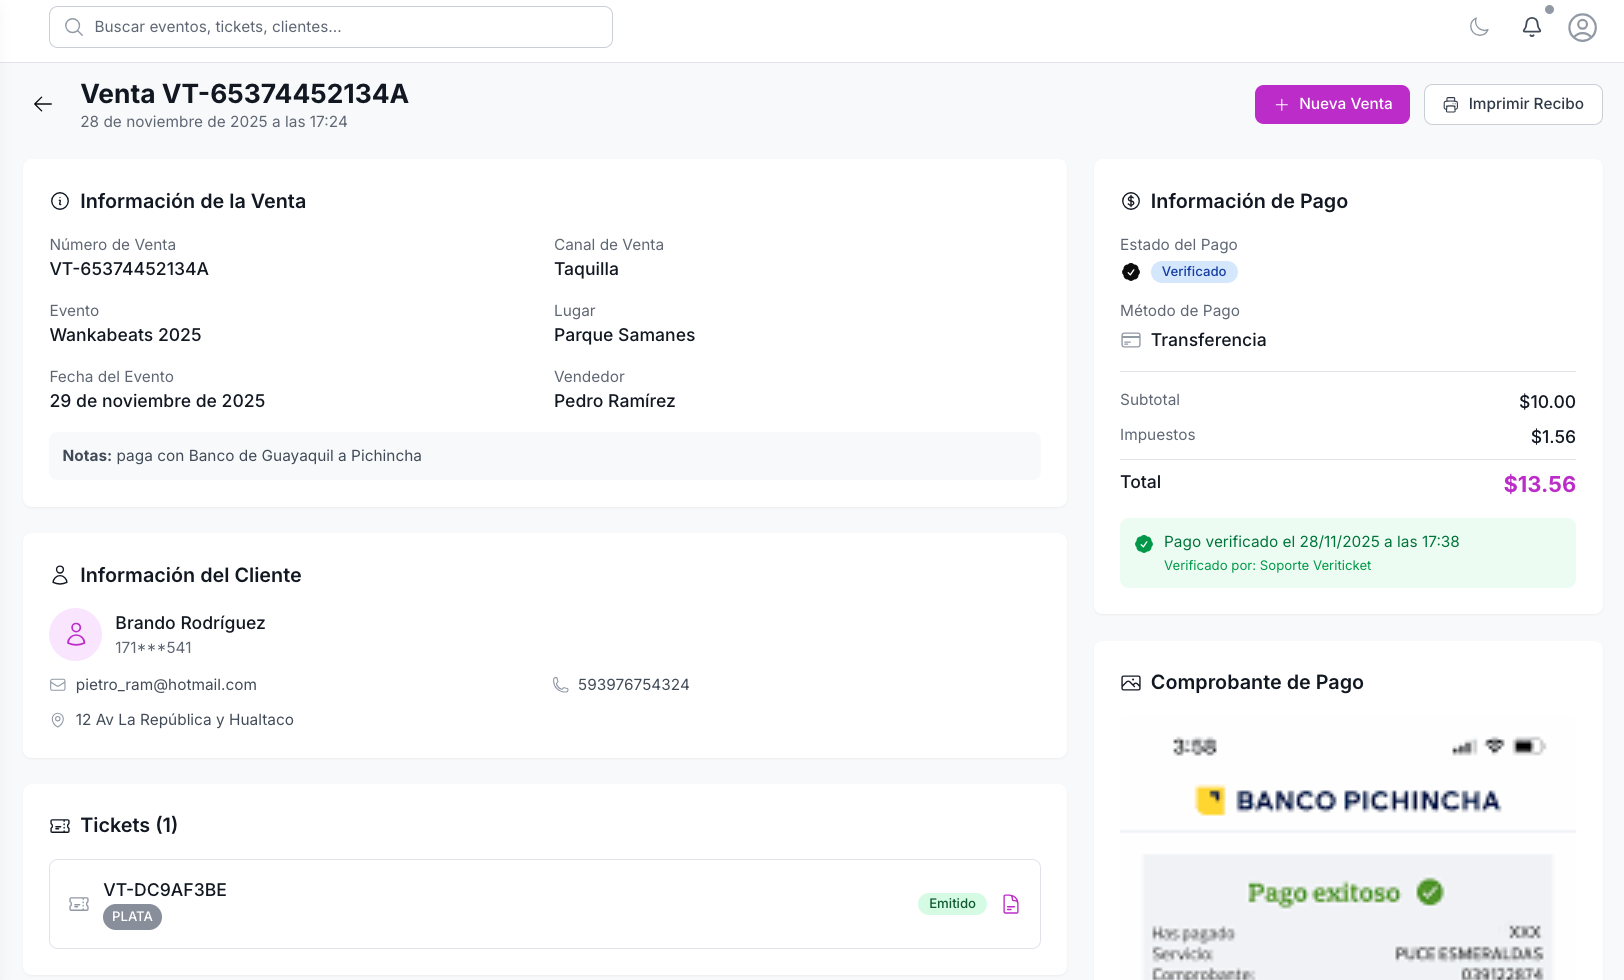The height and width of the screenshot is (980, 1624).
Task: Click the Emitido status badge on the ticket
Action: [951, 903]
